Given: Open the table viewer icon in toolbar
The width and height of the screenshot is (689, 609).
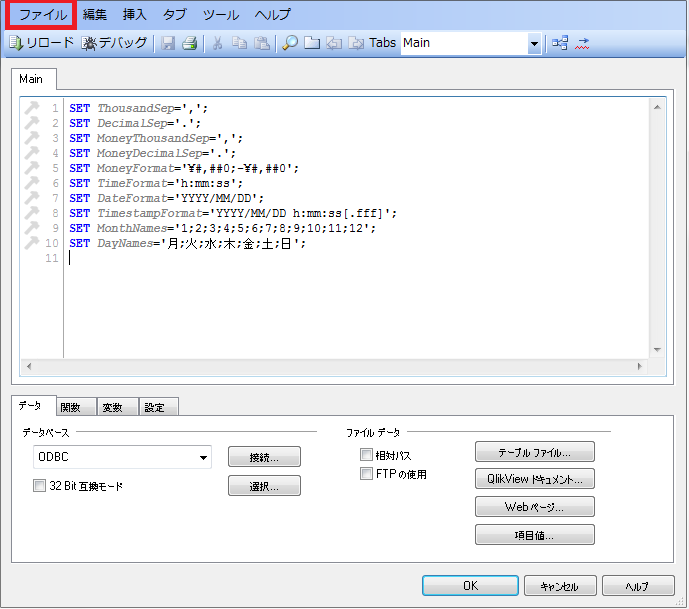Looking at the screenshot, I should coord(560,43).
